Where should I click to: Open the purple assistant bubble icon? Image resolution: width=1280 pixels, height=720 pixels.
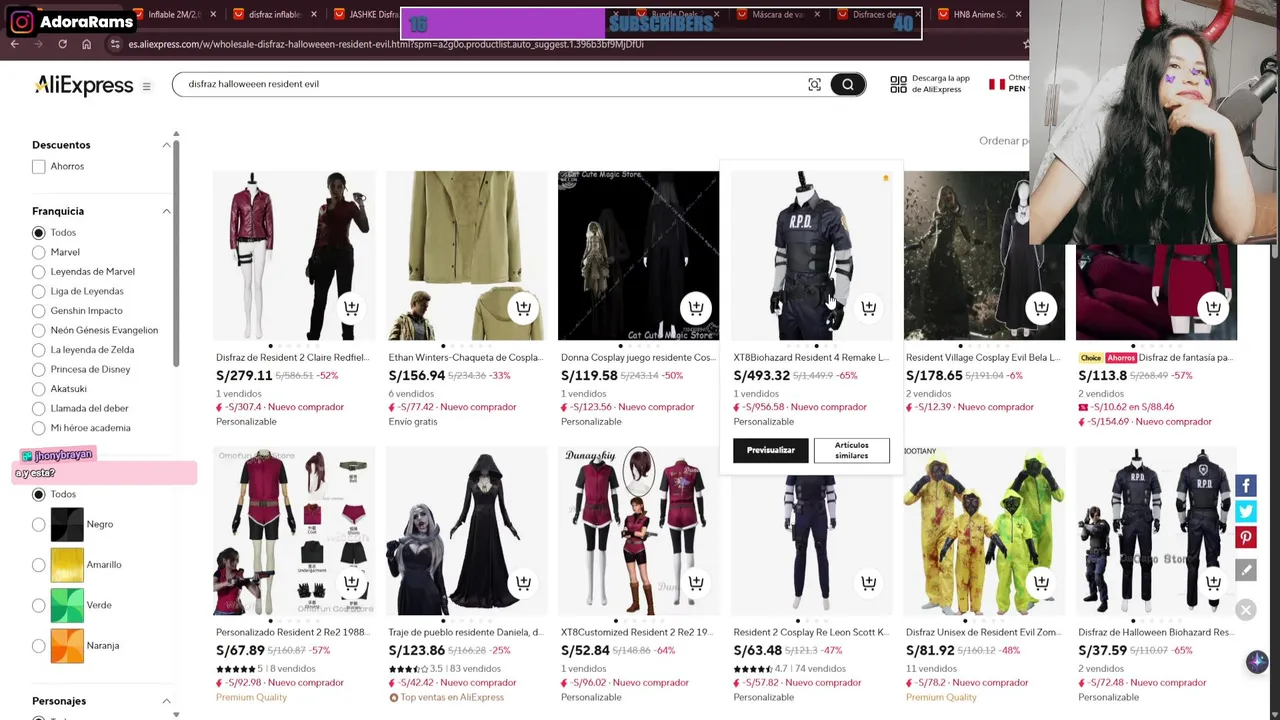coord(1257,662)
